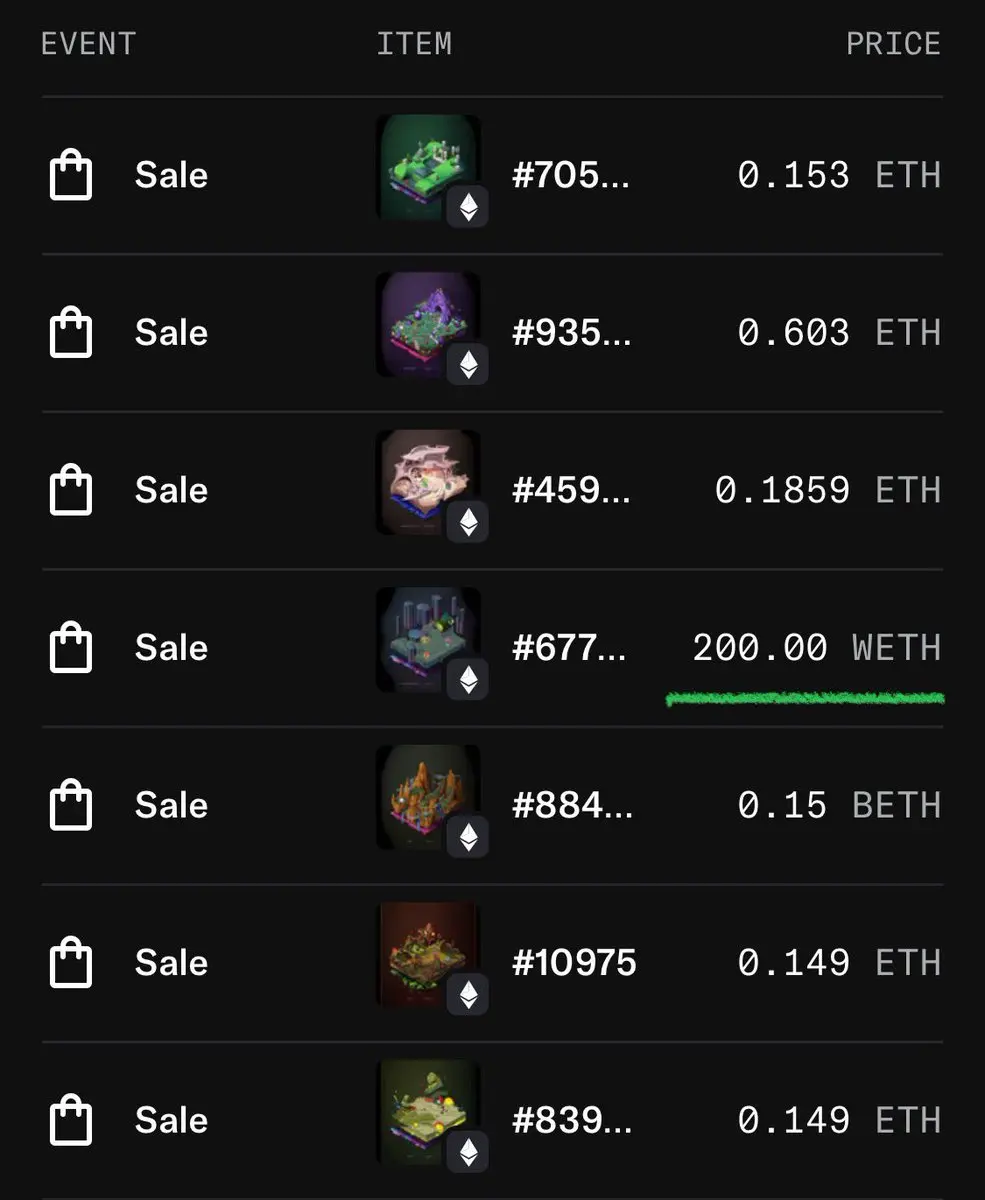
Task: Click the EVENT column header
Action: coord(88,44)
